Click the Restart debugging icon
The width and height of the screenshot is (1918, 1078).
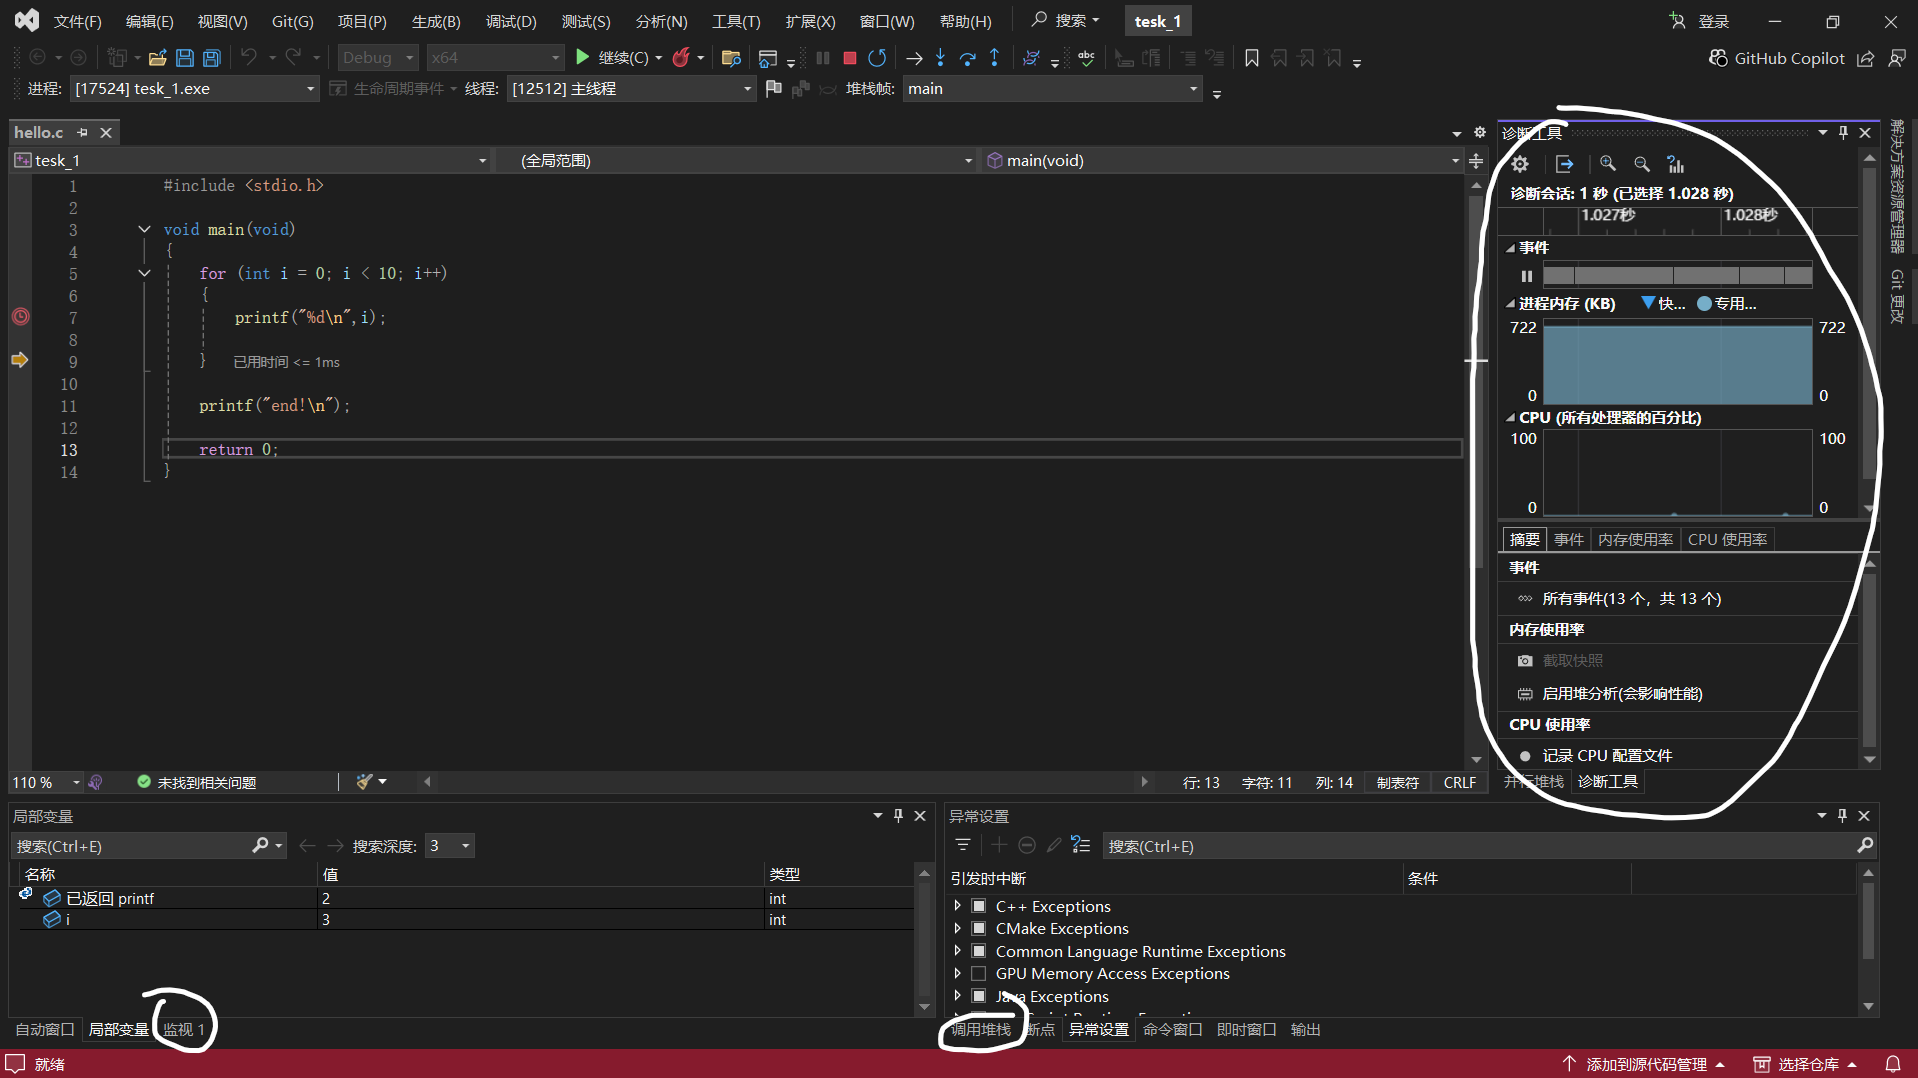[877, 58]
